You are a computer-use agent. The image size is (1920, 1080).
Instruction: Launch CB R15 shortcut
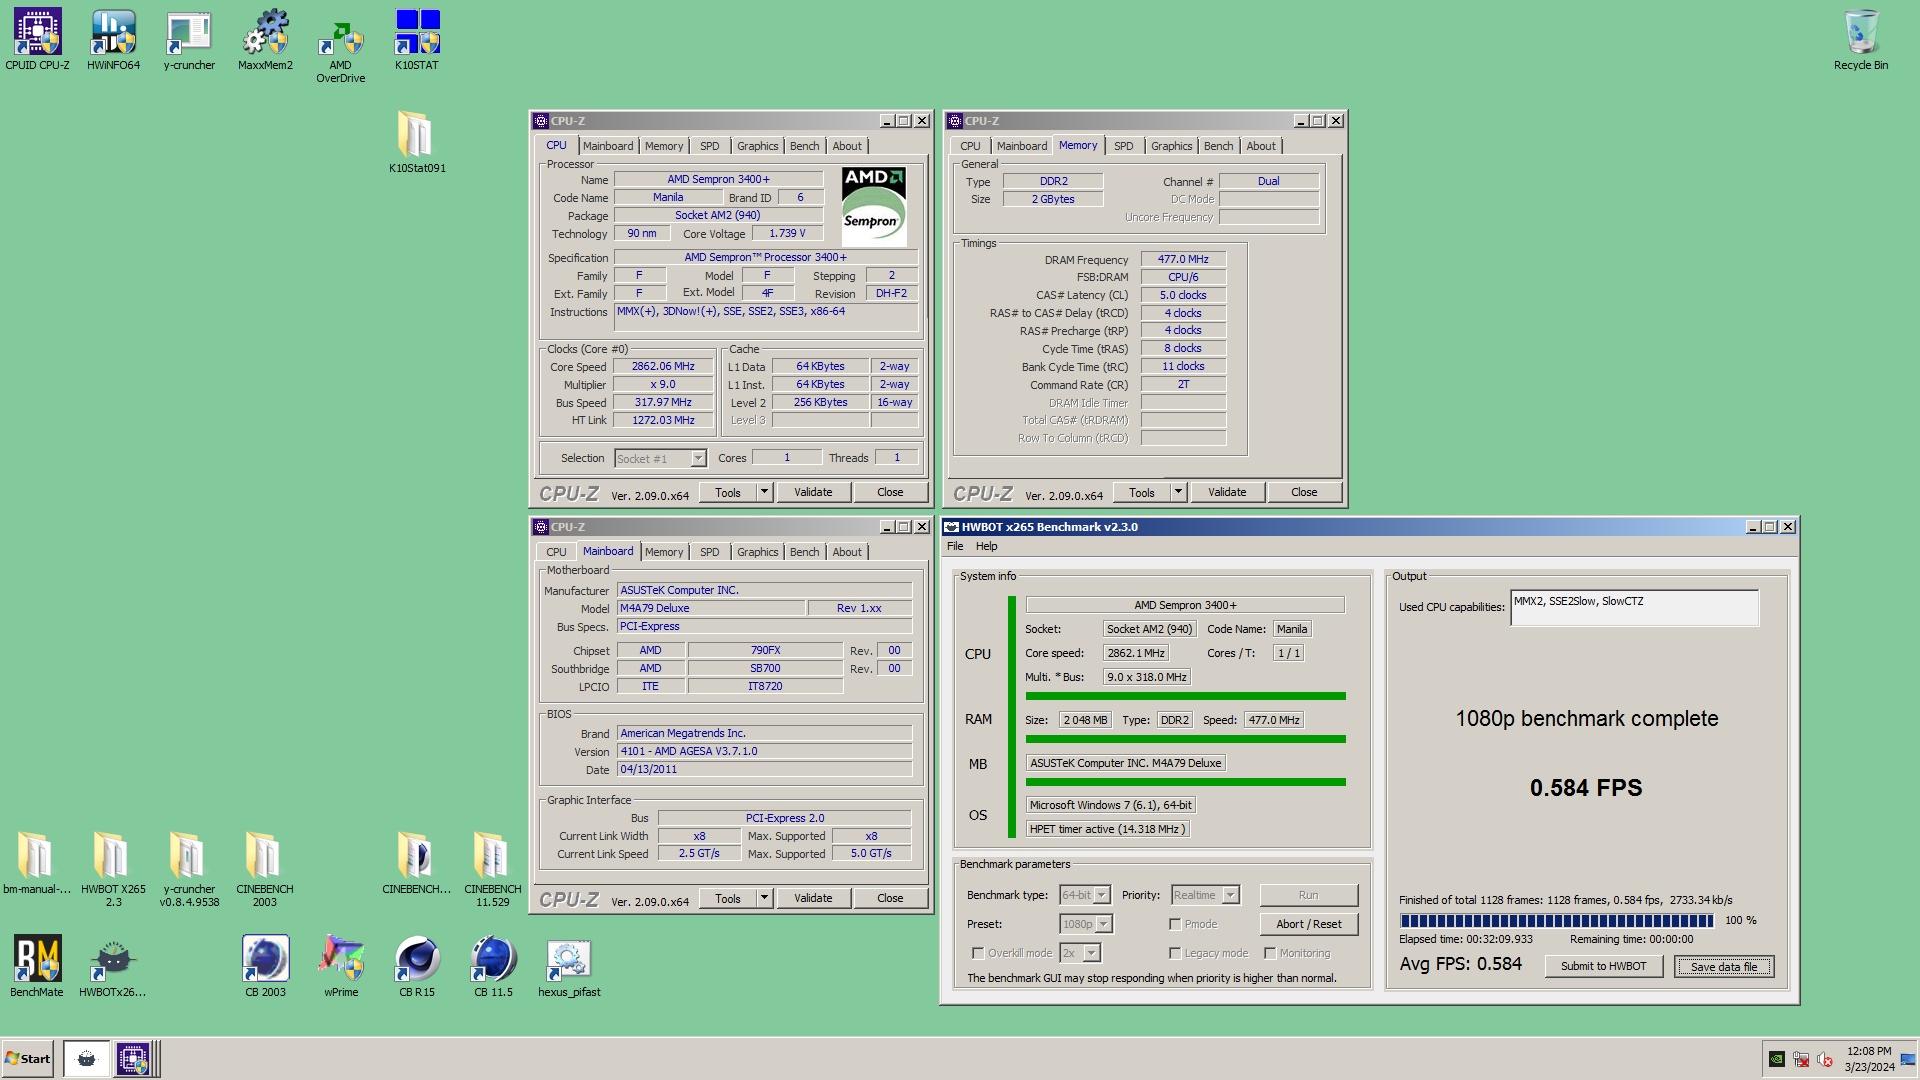417,966
